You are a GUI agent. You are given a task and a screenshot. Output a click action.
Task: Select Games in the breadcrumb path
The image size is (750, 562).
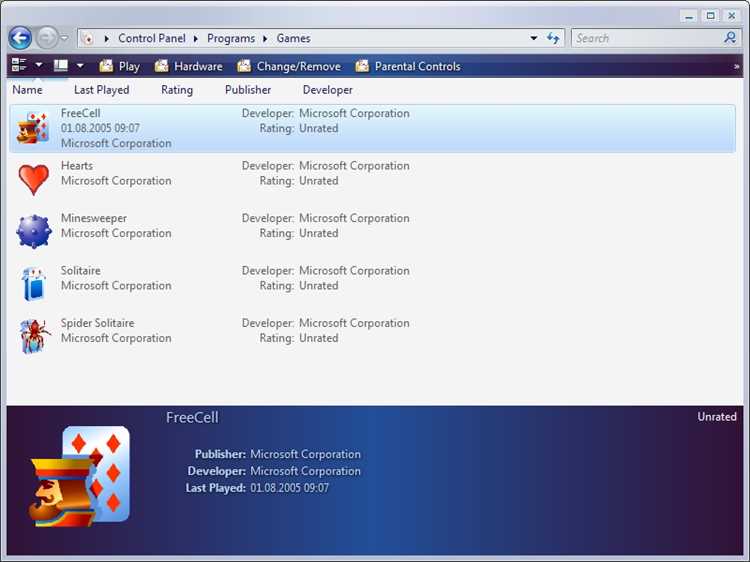coord(293,38)
